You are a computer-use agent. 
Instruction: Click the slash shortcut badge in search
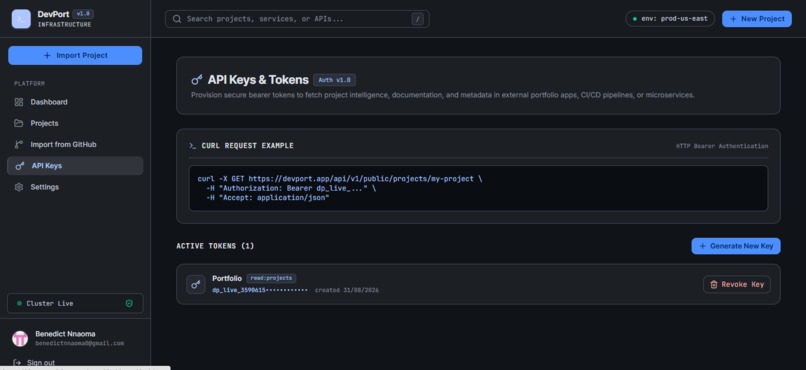(418, 19)
